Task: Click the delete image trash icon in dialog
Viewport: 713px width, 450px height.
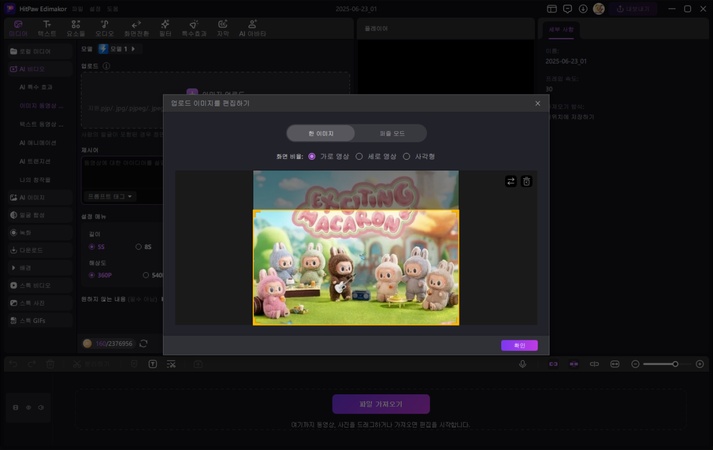Action: [x=526, y=181]
